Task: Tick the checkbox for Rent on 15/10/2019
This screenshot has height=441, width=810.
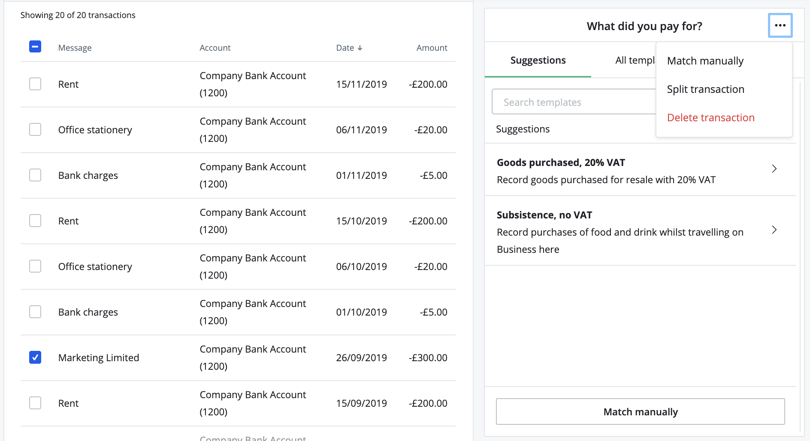Action: pos(35,221)
